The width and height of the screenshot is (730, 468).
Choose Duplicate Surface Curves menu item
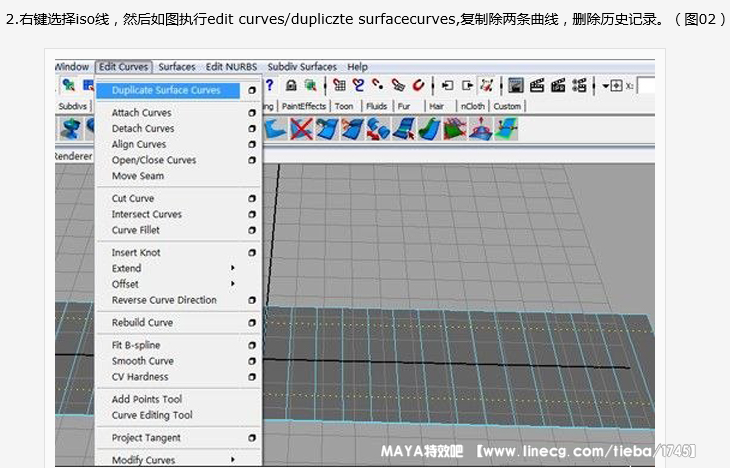[166, 91]
